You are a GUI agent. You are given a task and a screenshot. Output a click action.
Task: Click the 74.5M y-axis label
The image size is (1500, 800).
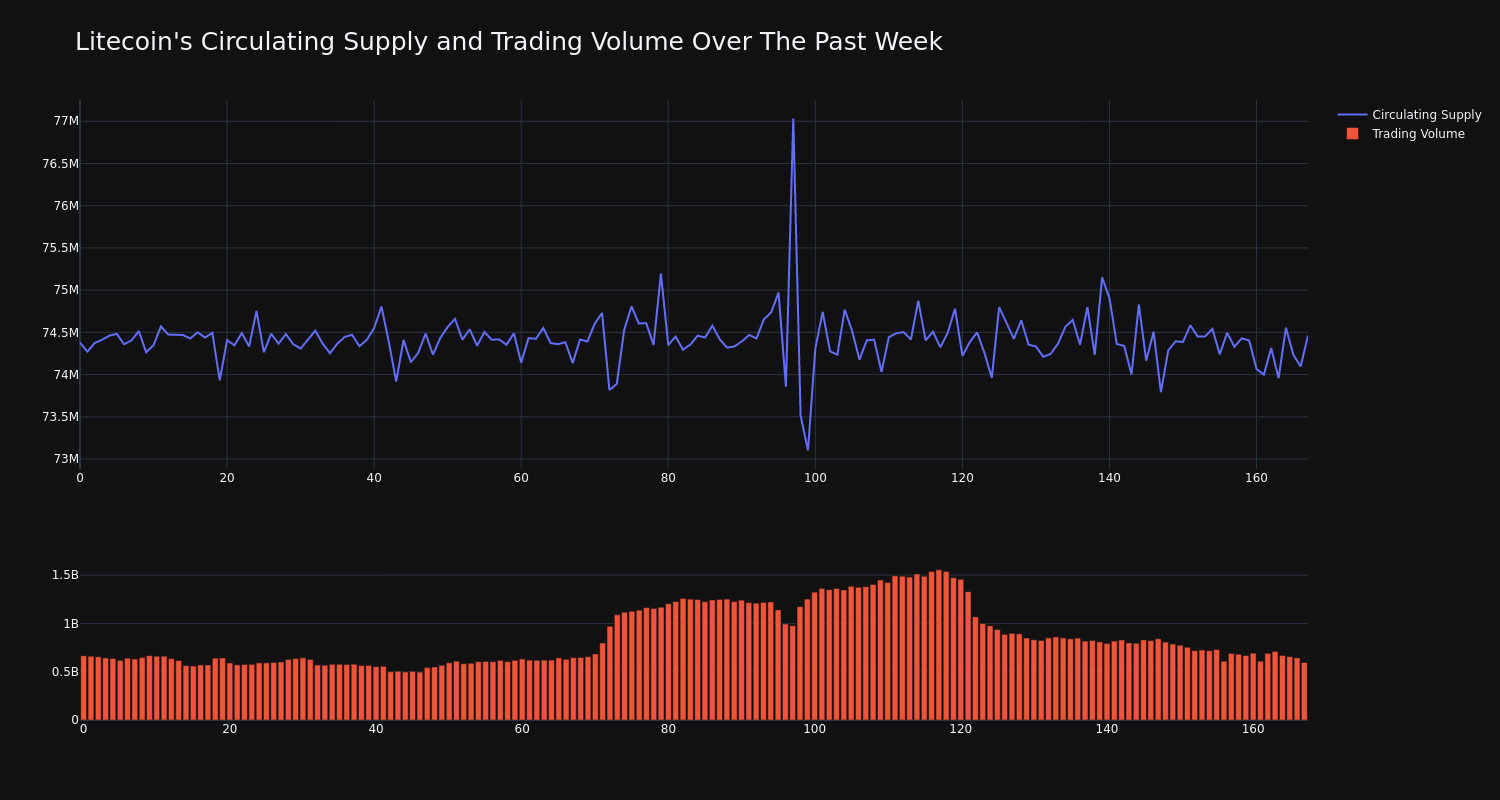point(60,333)
